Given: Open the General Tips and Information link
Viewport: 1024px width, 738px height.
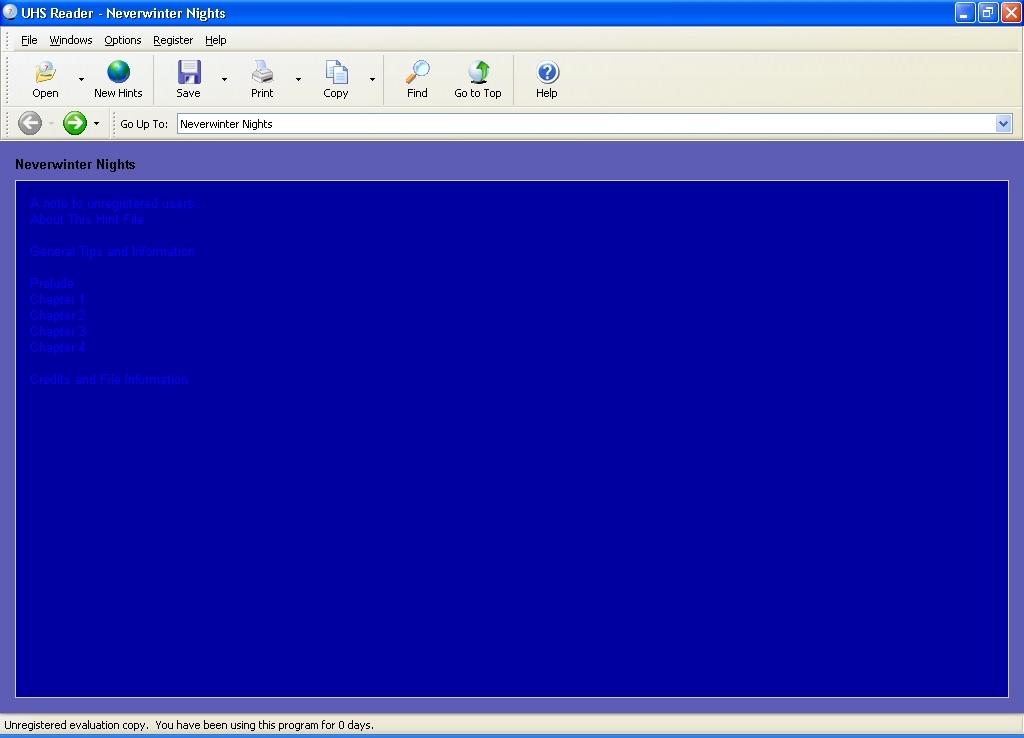Looking at the screenshot, I should 112,252.
